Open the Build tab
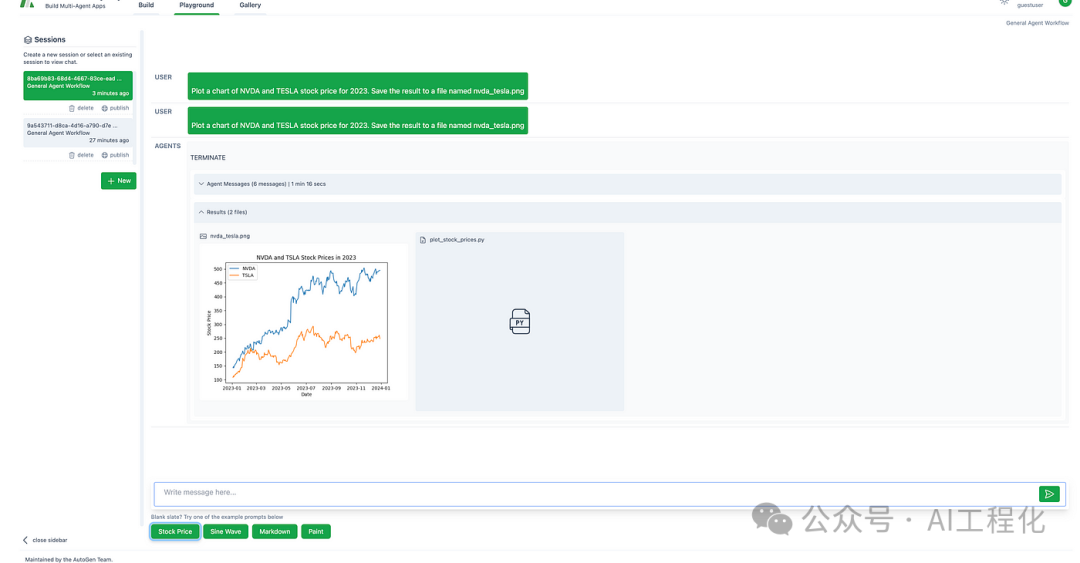This screenshot has height=563, width=1080. click(x=146, y=5)
